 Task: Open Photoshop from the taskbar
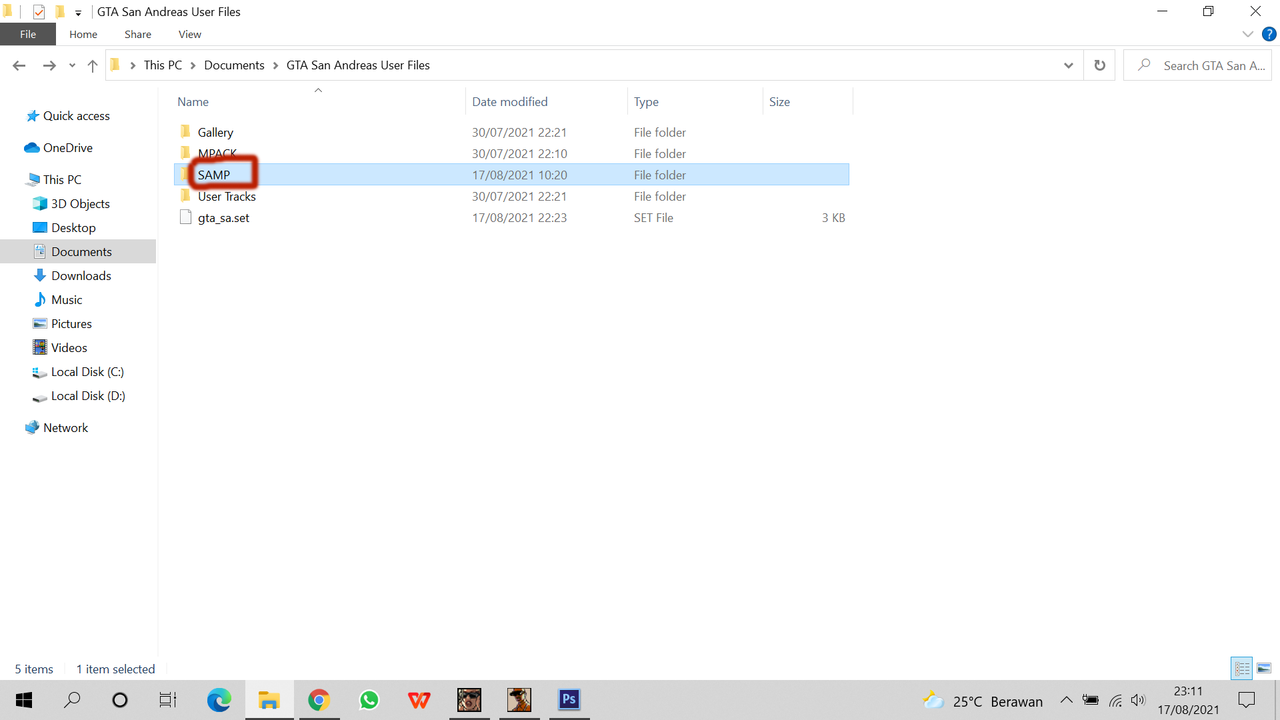pyautogui.click(x=569, y=700)
